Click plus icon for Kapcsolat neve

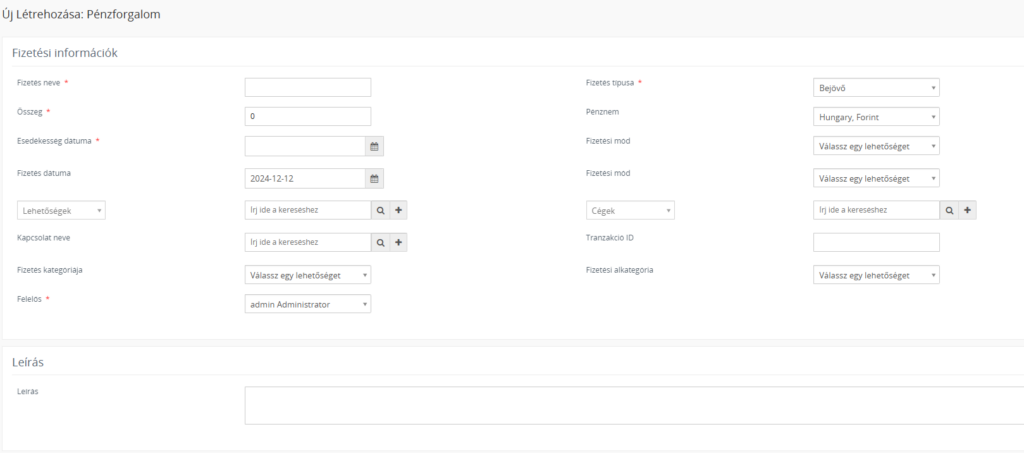point(398,242)
